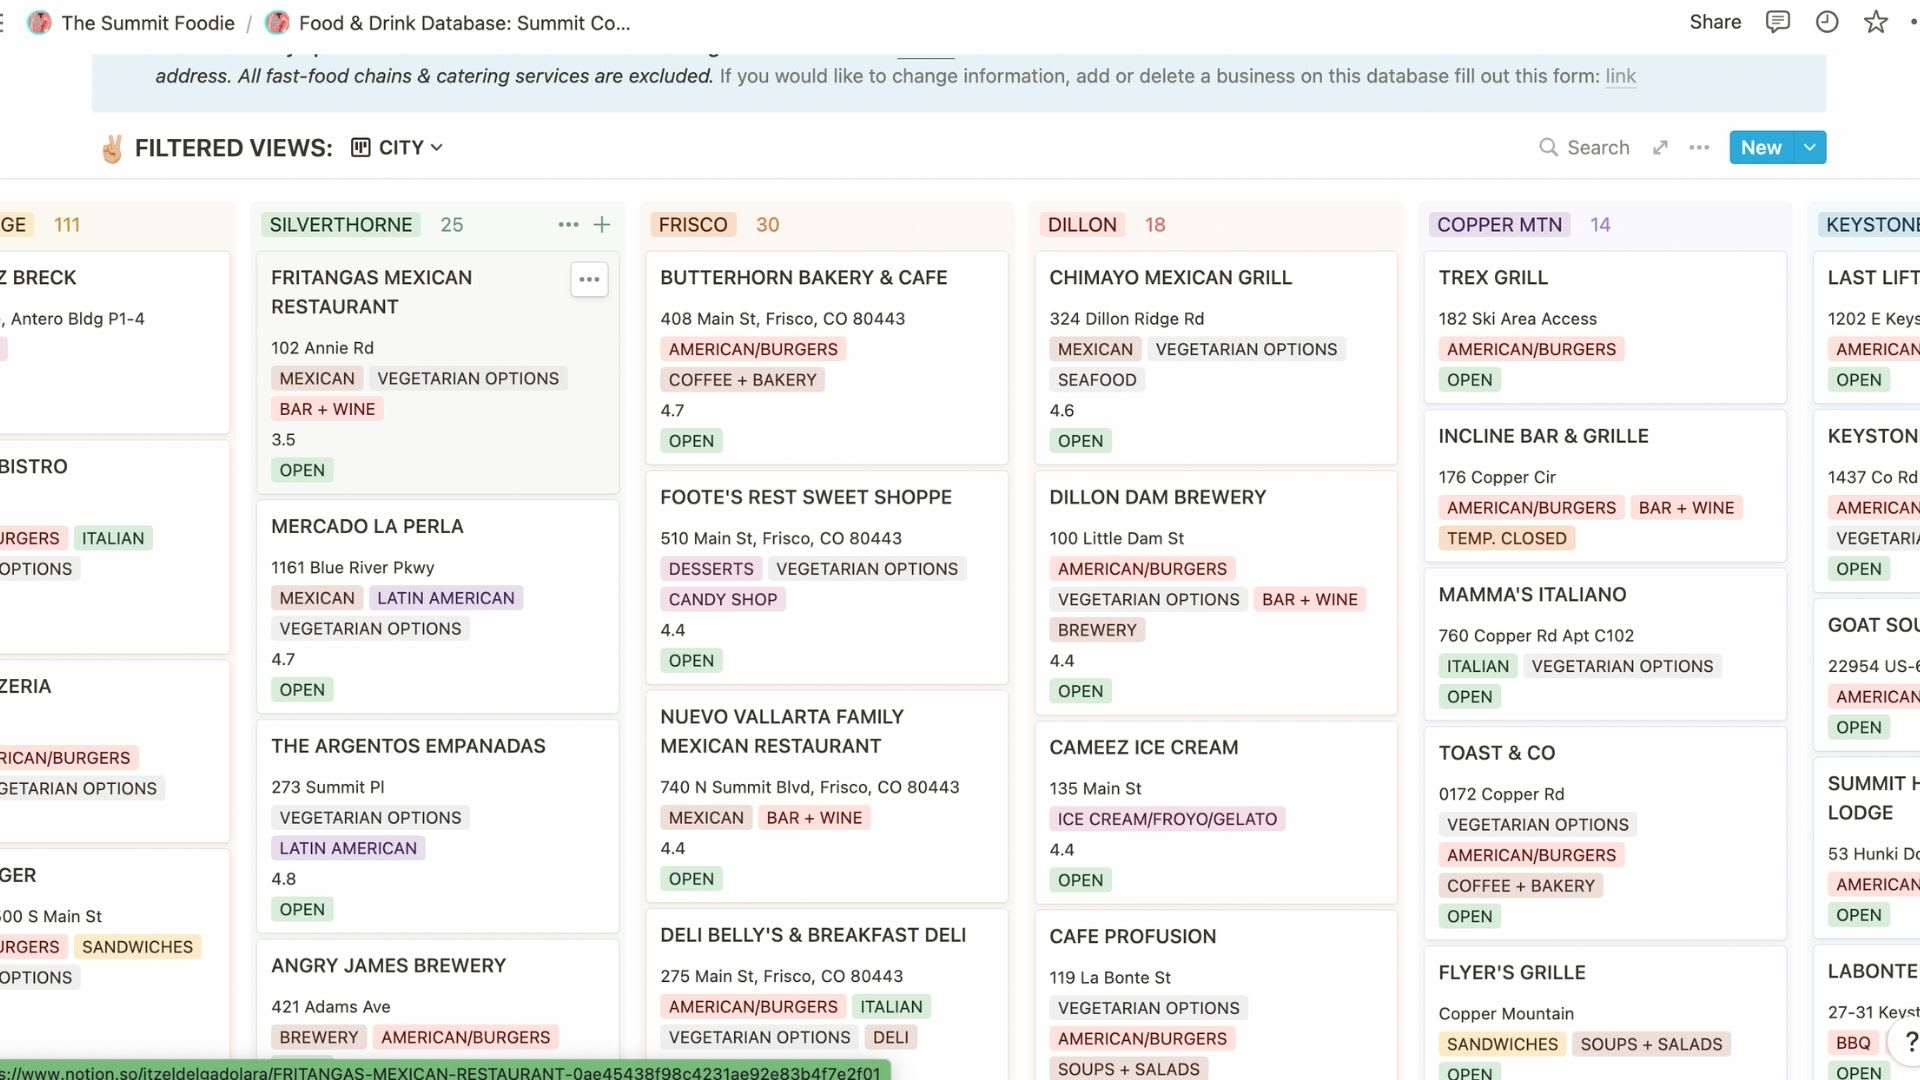Open database as full page expand icon
The image size is (1920, 1080).
click(x=1660, y=147)
